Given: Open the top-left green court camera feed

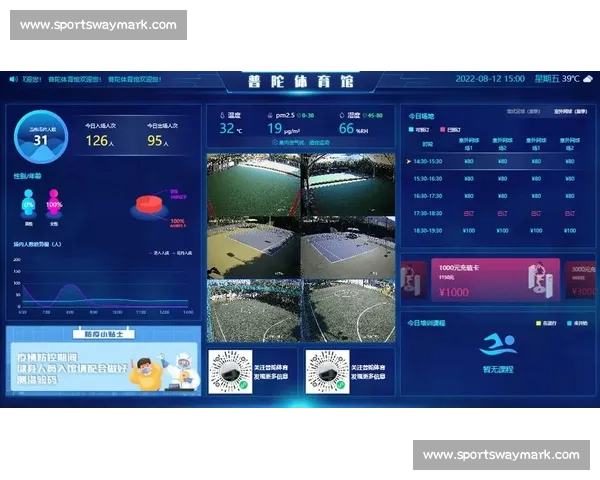Looking at the screenshot, I should click(253, 183).
